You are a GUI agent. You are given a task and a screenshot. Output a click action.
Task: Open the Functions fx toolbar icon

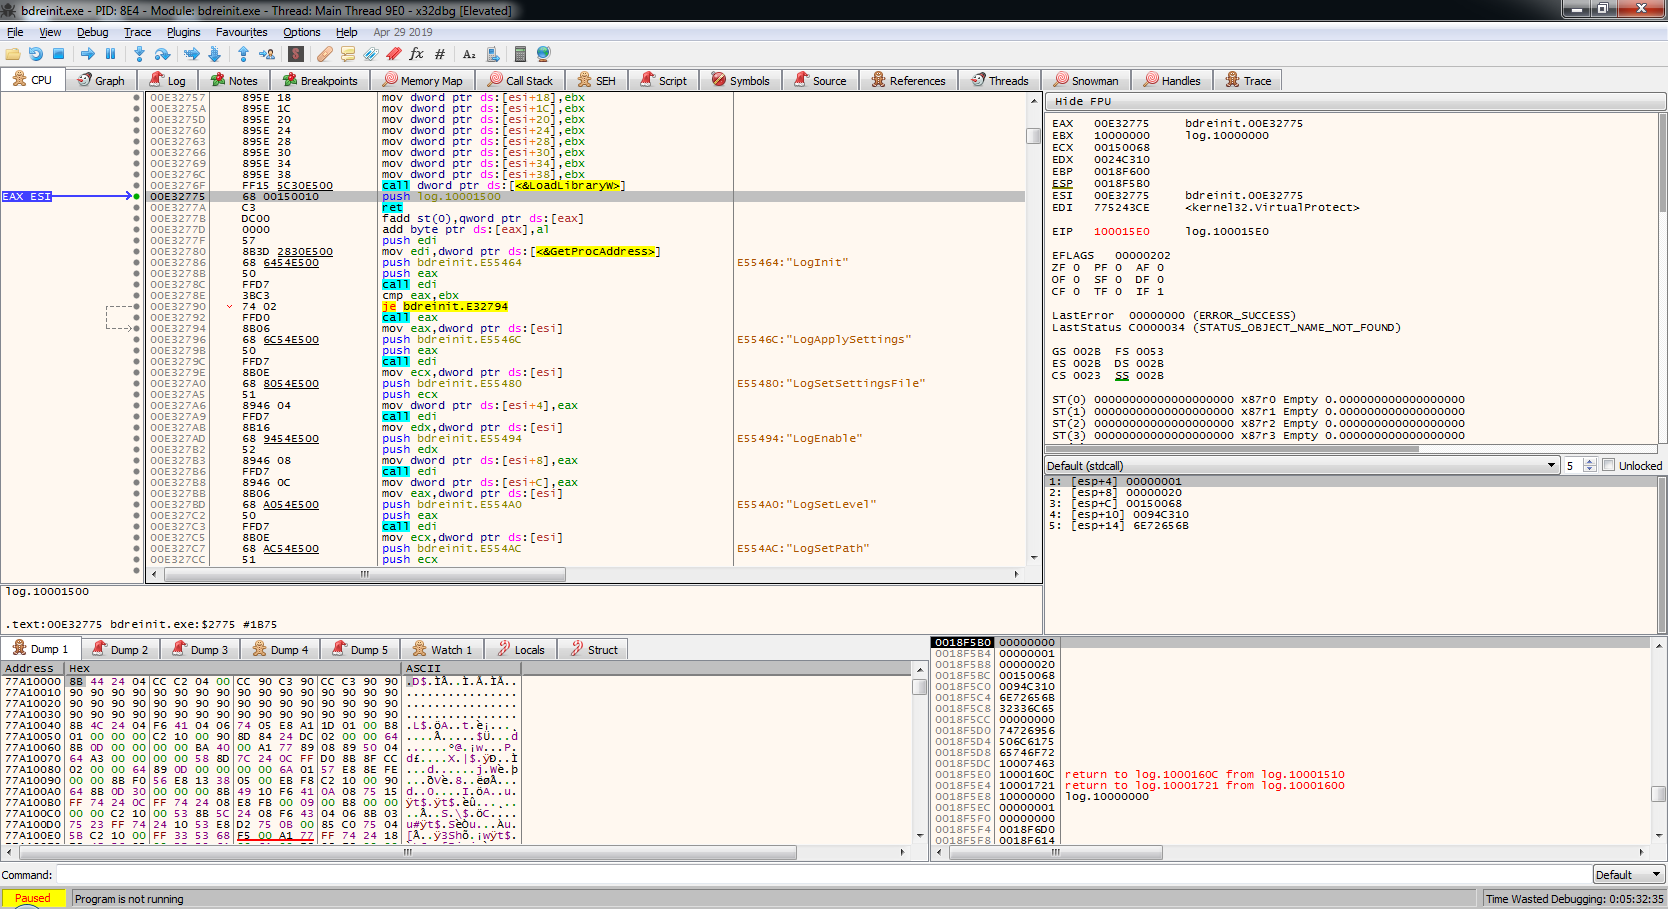(x=416, y=54)
